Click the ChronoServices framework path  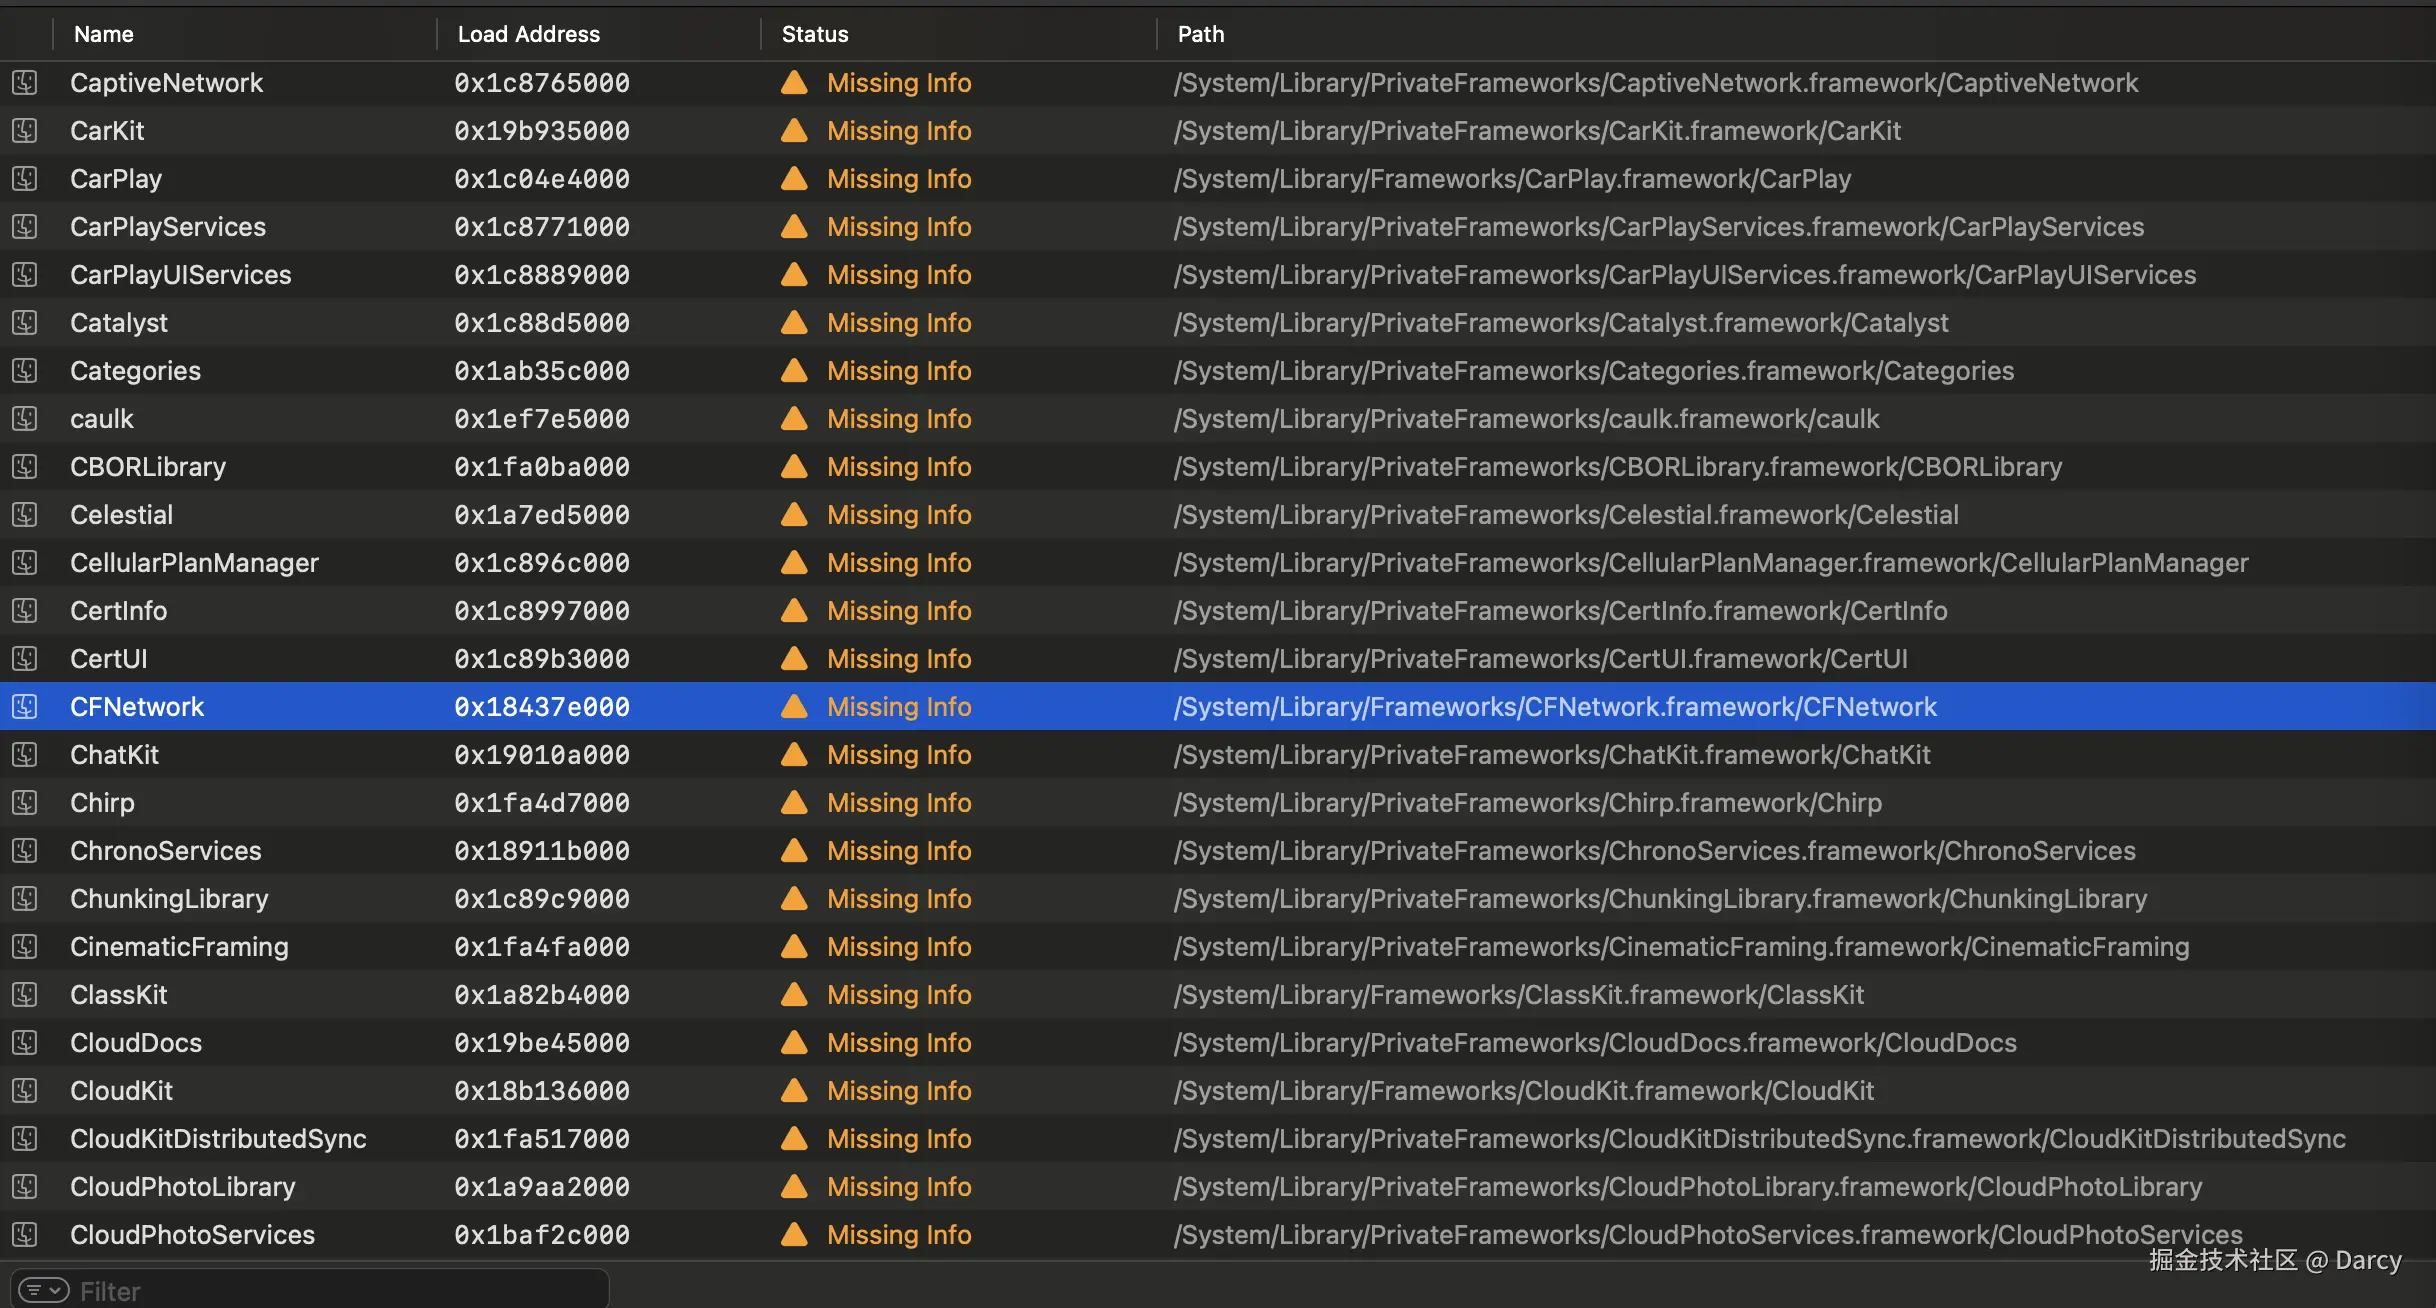click(x=1654, y=850)
